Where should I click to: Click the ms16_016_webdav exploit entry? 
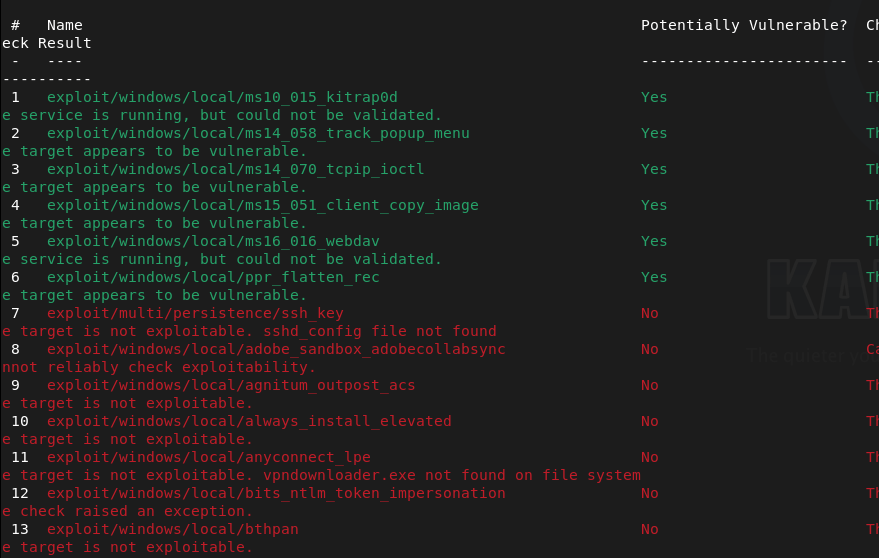pos(212,241)
